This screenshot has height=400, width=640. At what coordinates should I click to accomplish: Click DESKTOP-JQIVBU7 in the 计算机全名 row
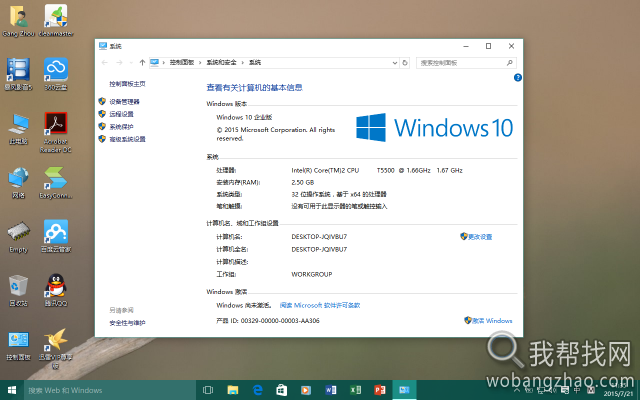tap(319, 249)
